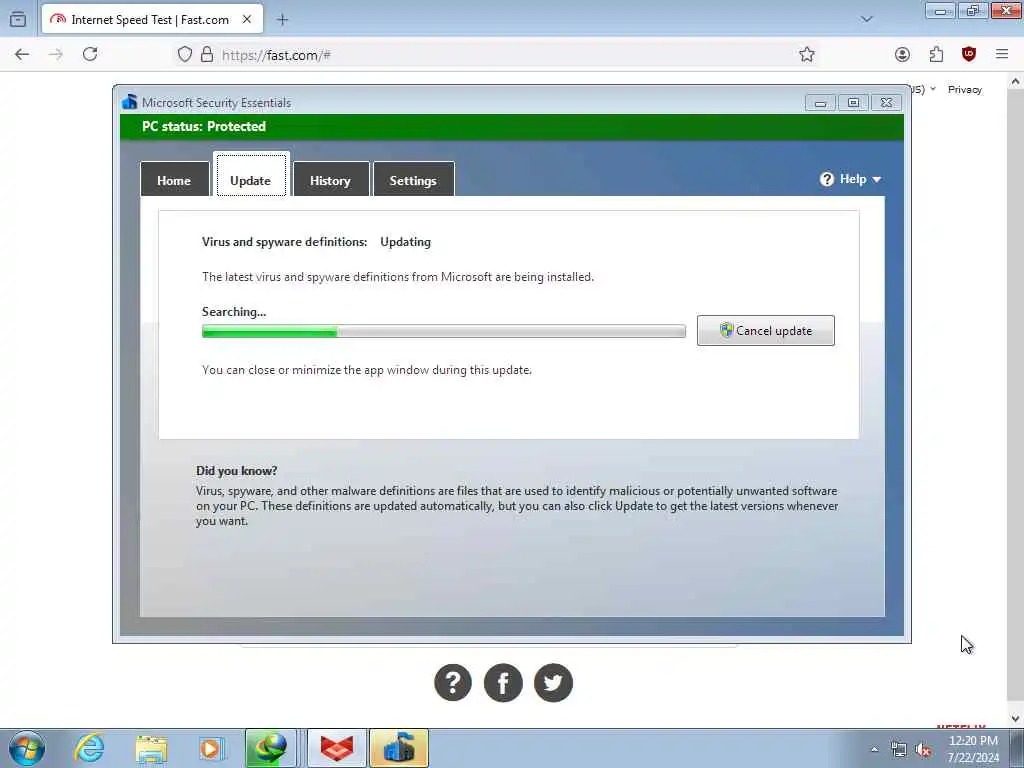Open the uBlock Origin extension icon

pyautogui.click(x=969, y=54)
